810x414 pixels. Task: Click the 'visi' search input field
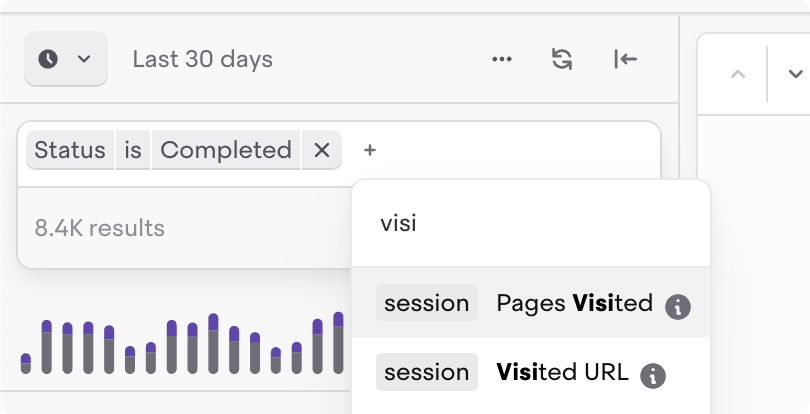click(530, 223)
